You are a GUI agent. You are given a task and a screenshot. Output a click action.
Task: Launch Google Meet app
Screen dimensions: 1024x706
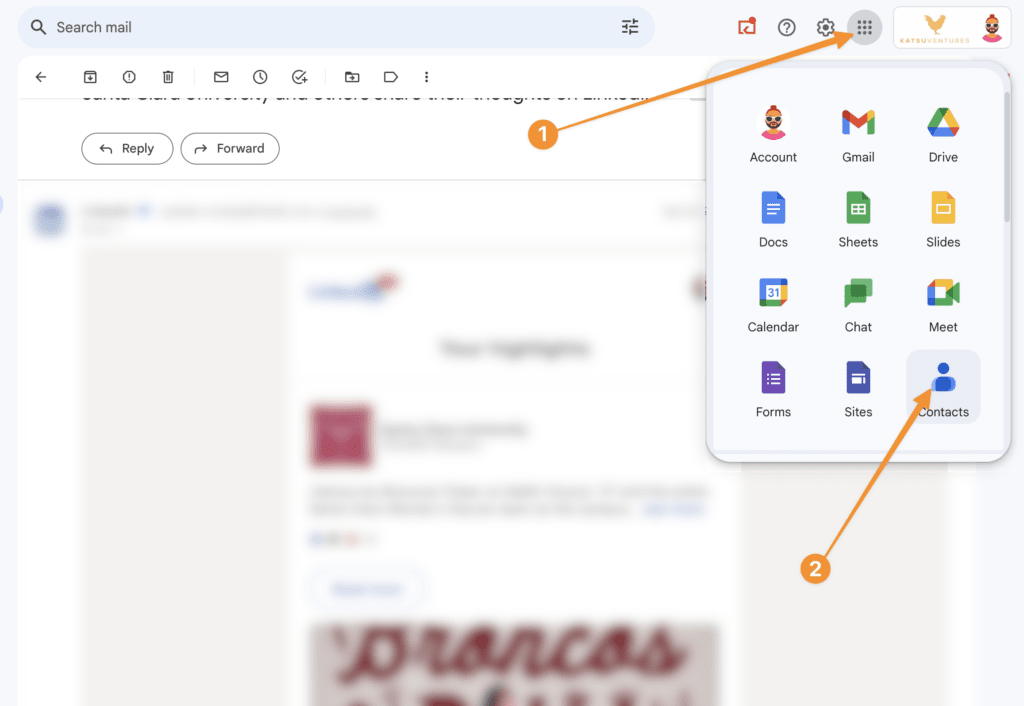943,304
